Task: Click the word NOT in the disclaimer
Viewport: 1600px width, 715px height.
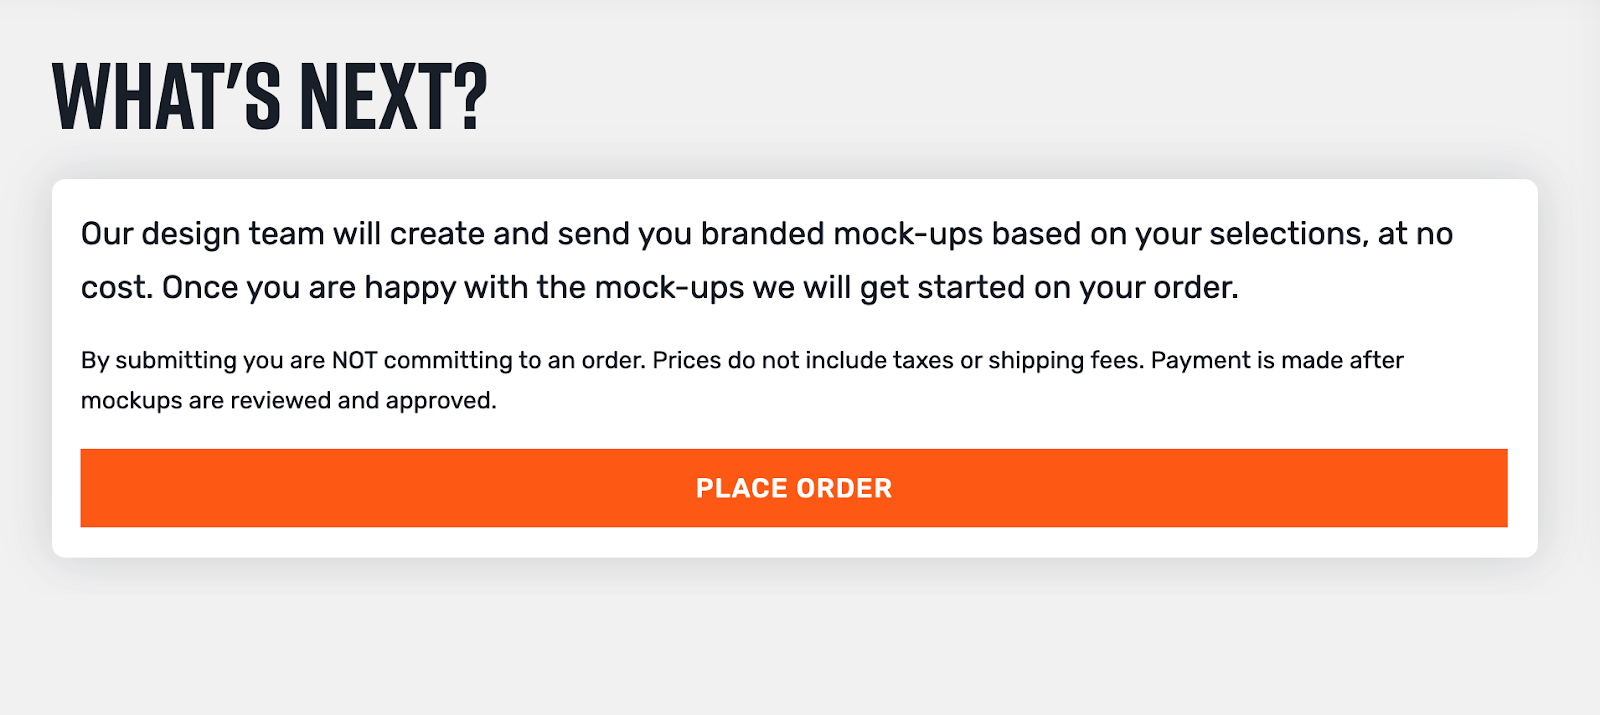Action: (x=354, y=360)
